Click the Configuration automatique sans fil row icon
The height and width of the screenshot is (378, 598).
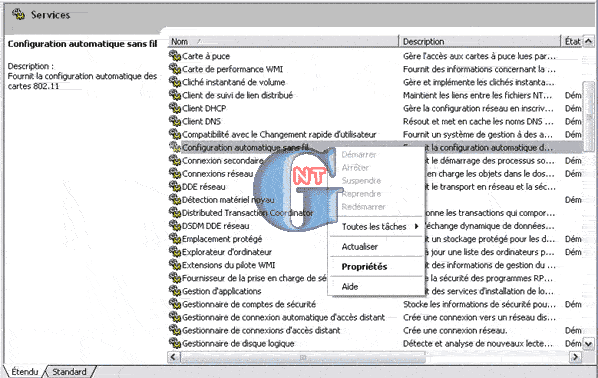click(175, 147)
